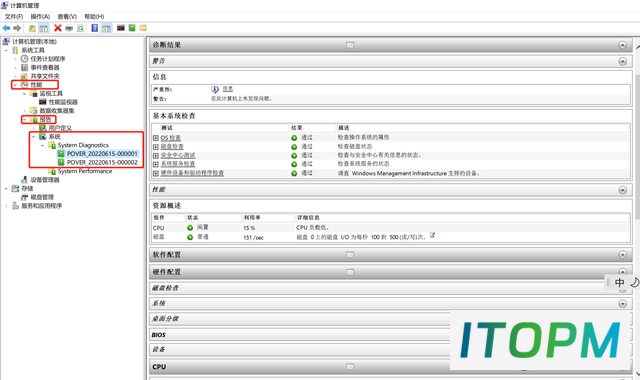The height and width of the screenshot is (380, 640).
Task: Toggle the Show/Hide Console Tree toolbar icon
Action: (44, 28)
